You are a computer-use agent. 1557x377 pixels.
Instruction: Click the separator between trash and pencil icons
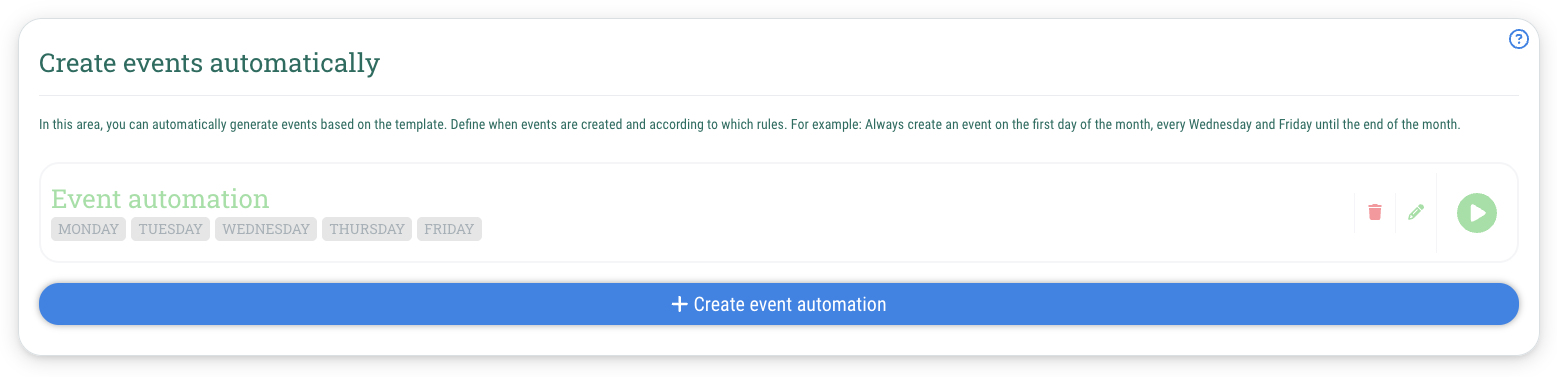pyautogui.click(x=1395, y=212)
